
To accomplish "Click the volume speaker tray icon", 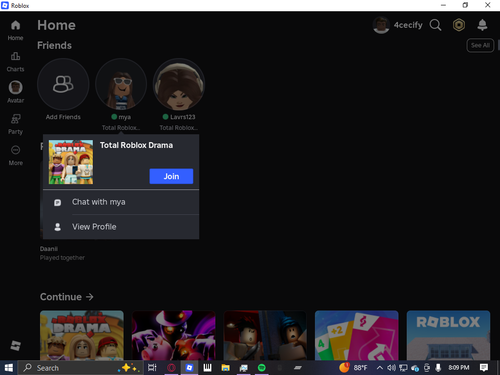I will coord(391,368).
